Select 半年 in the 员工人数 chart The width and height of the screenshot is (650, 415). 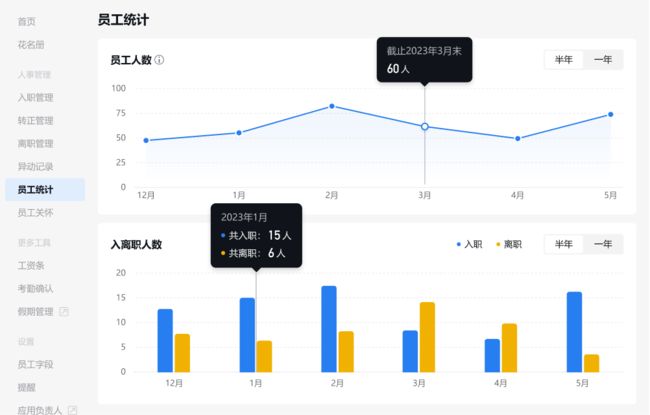click(x=563, y=60)
